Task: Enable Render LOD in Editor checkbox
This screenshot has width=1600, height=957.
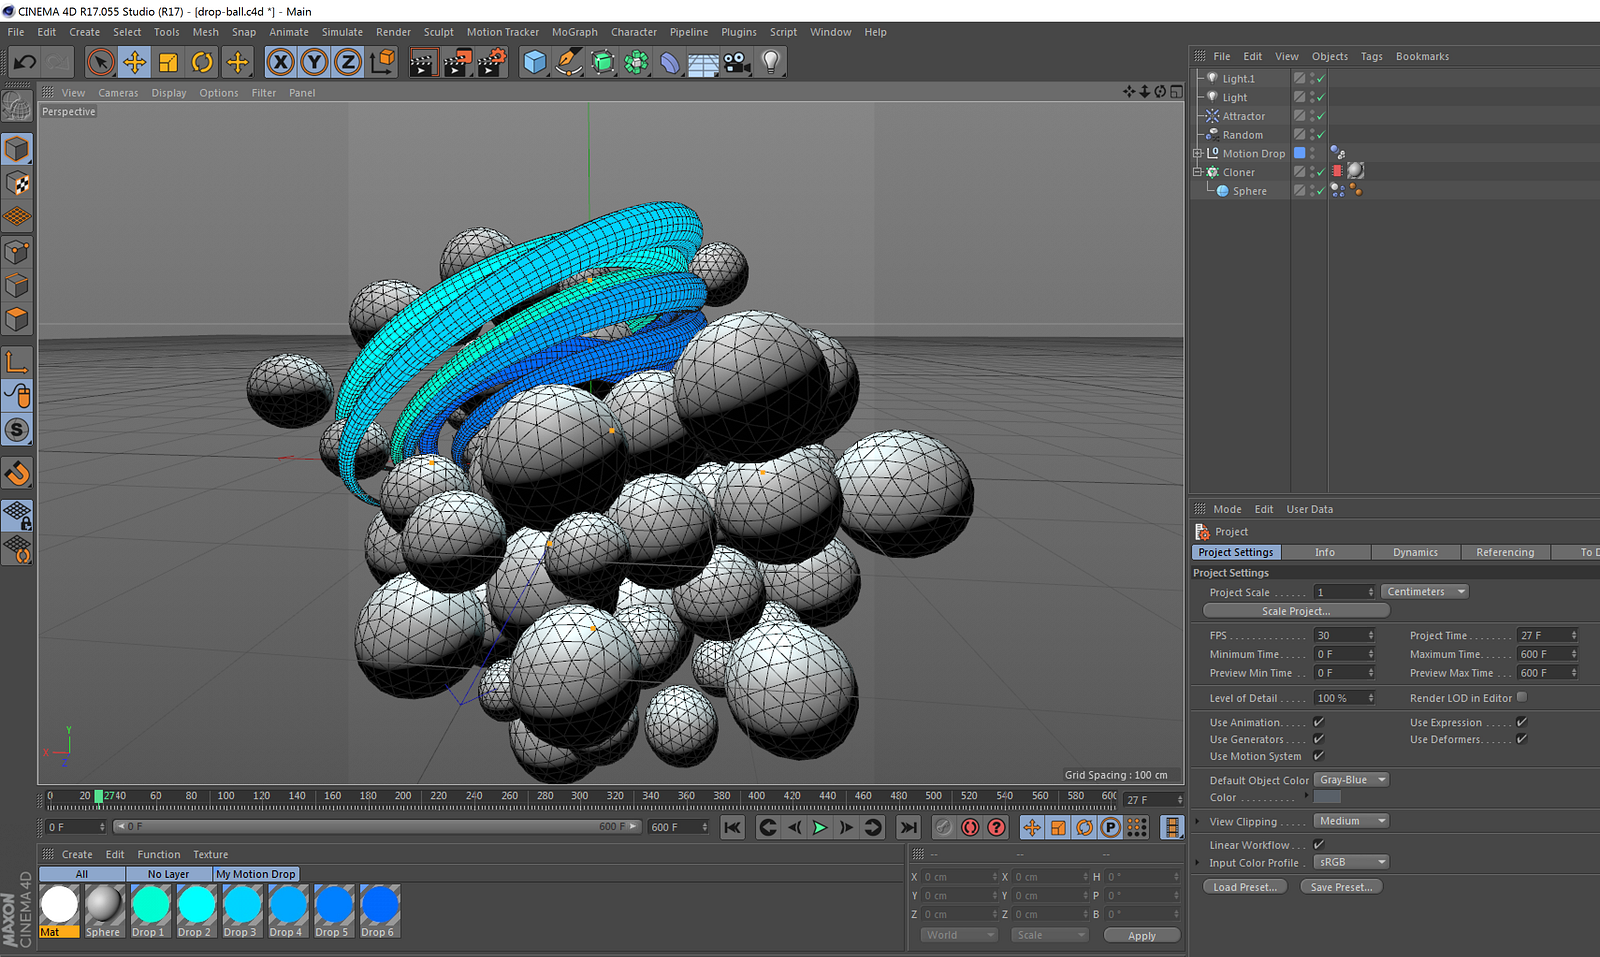Action: pos(1521,698)
